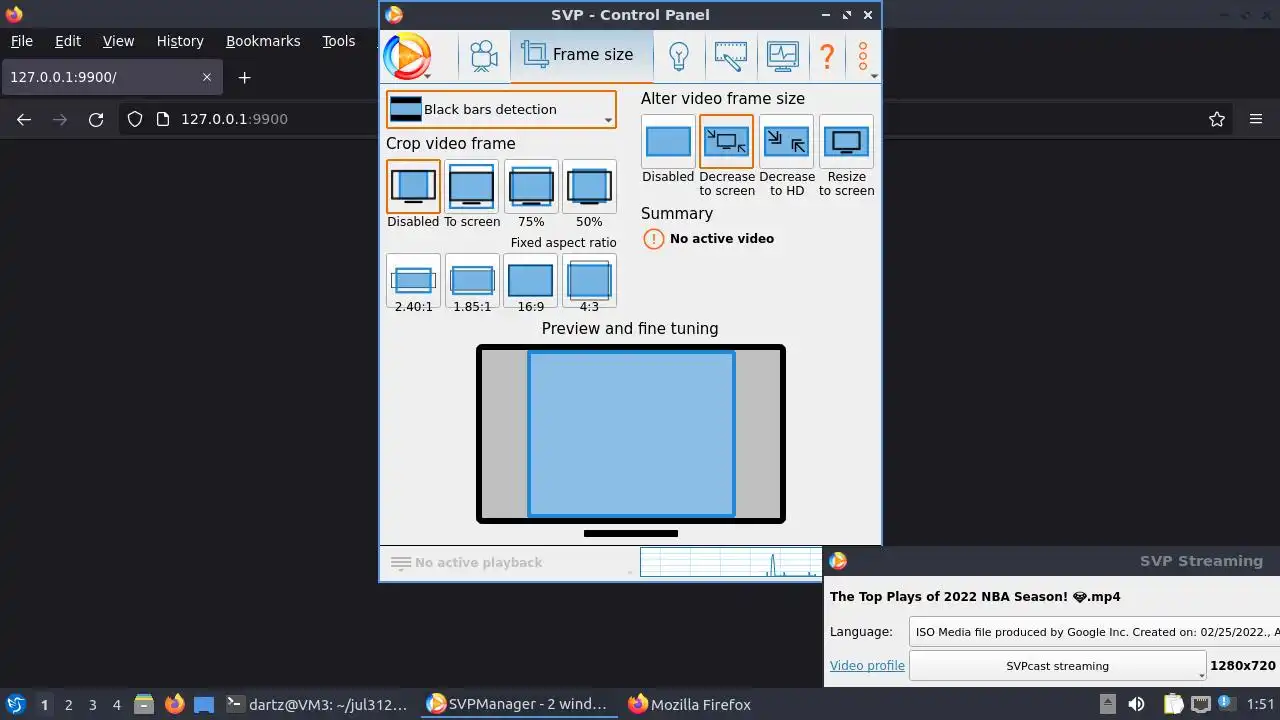Open the desktop start menu icon
The width and height of the screenshot is (1280, 720).
tap(15, 704)
